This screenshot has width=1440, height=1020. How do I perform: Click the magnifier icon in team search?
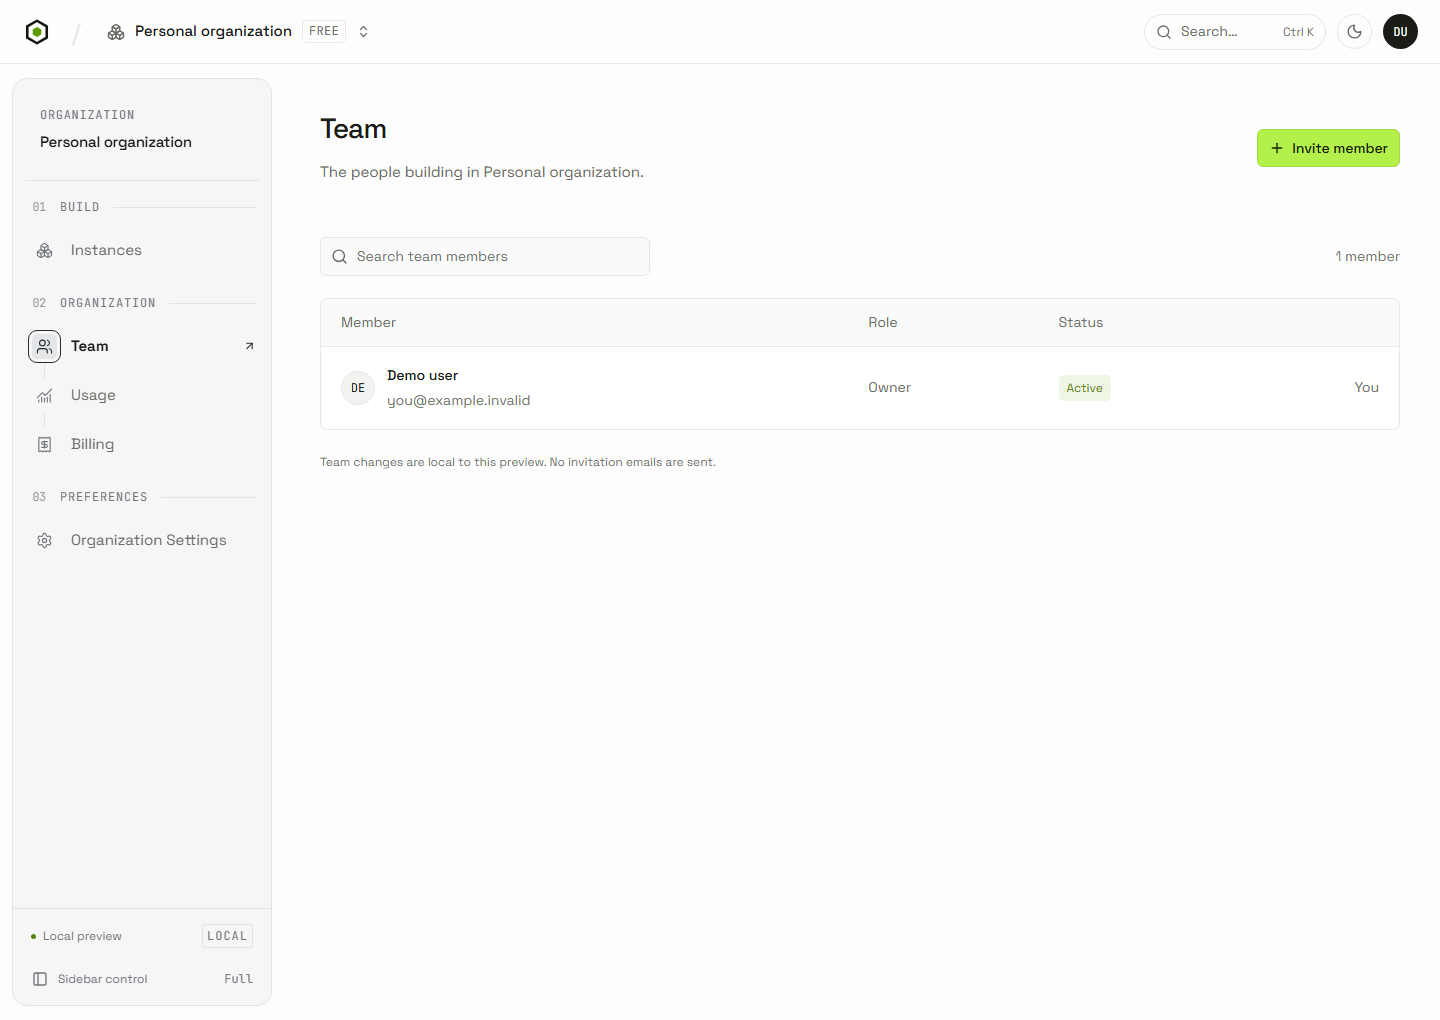(x=340, y=257)
